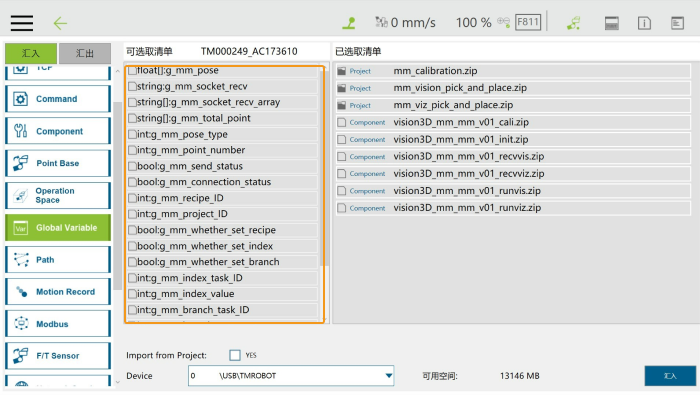
Task: Open the Motion Record category
Action: (58, 292)
